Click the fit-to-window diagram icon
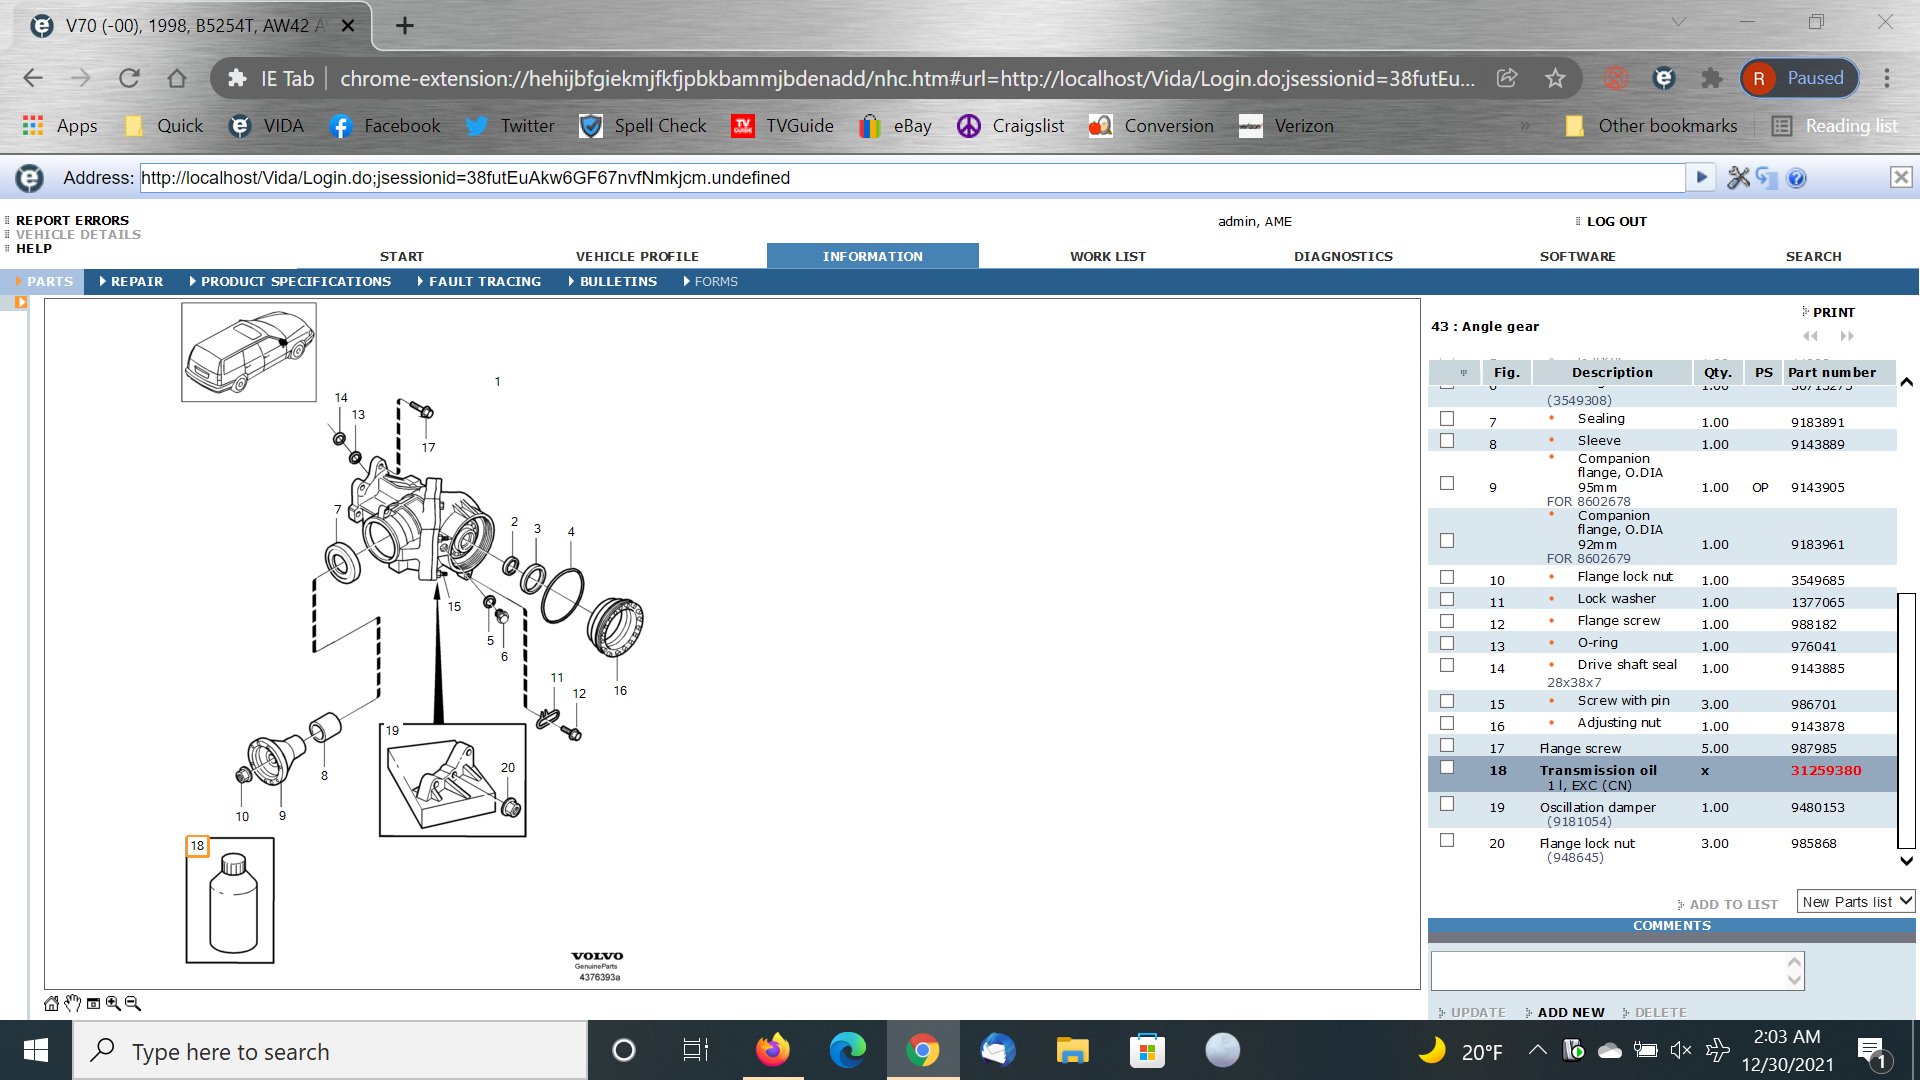The image size is (1920, 1080). click(x=93, y=1003)
